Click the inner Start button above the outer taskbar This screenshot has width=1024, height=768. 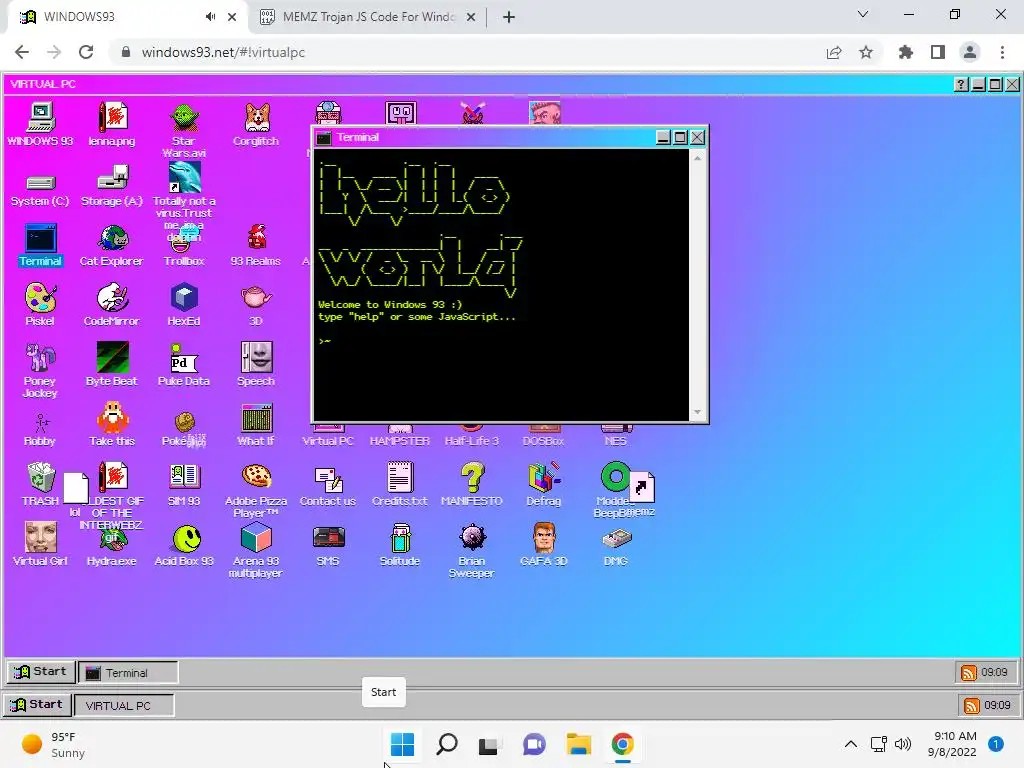[x=40, y=672]
